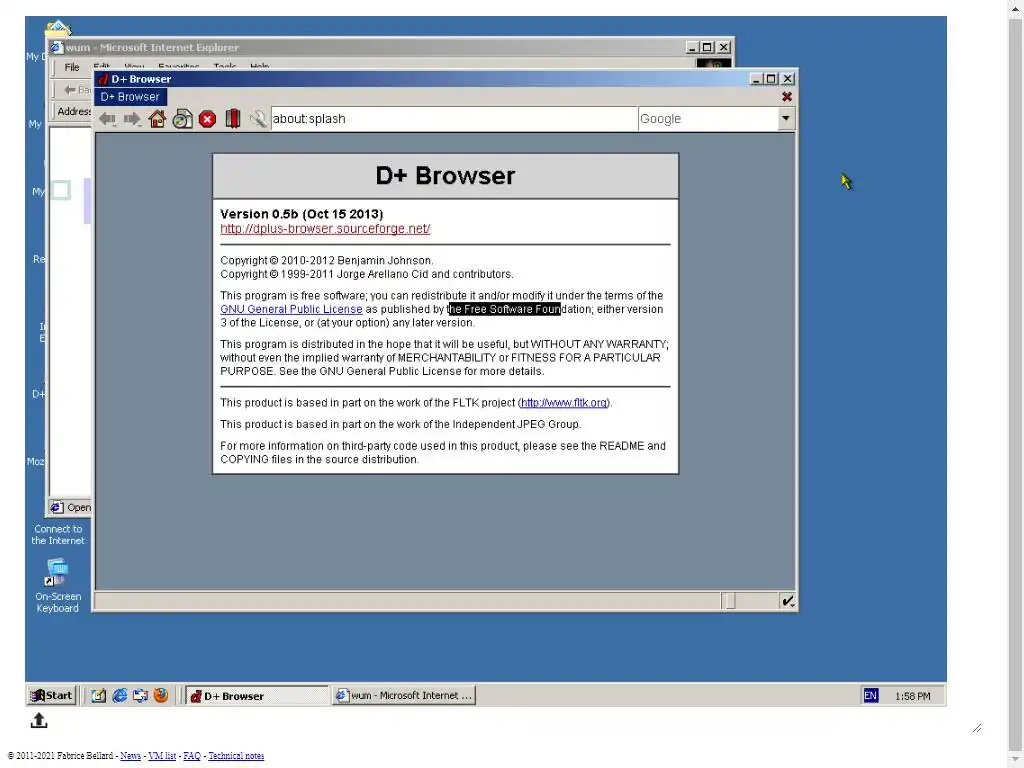Click the 1:58 PM system clock

pos(912,696)
